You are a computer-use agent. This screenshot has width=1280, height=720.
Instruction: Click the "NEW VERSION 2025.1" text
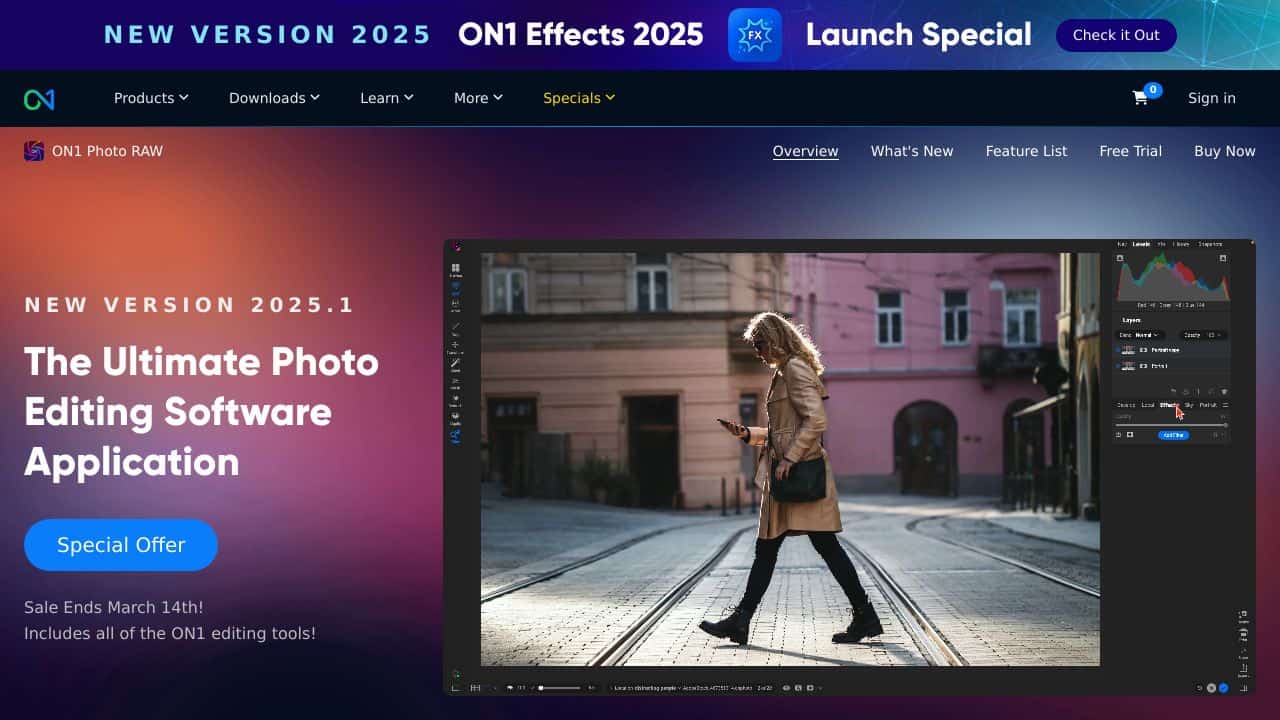click(x=190, y=305)
